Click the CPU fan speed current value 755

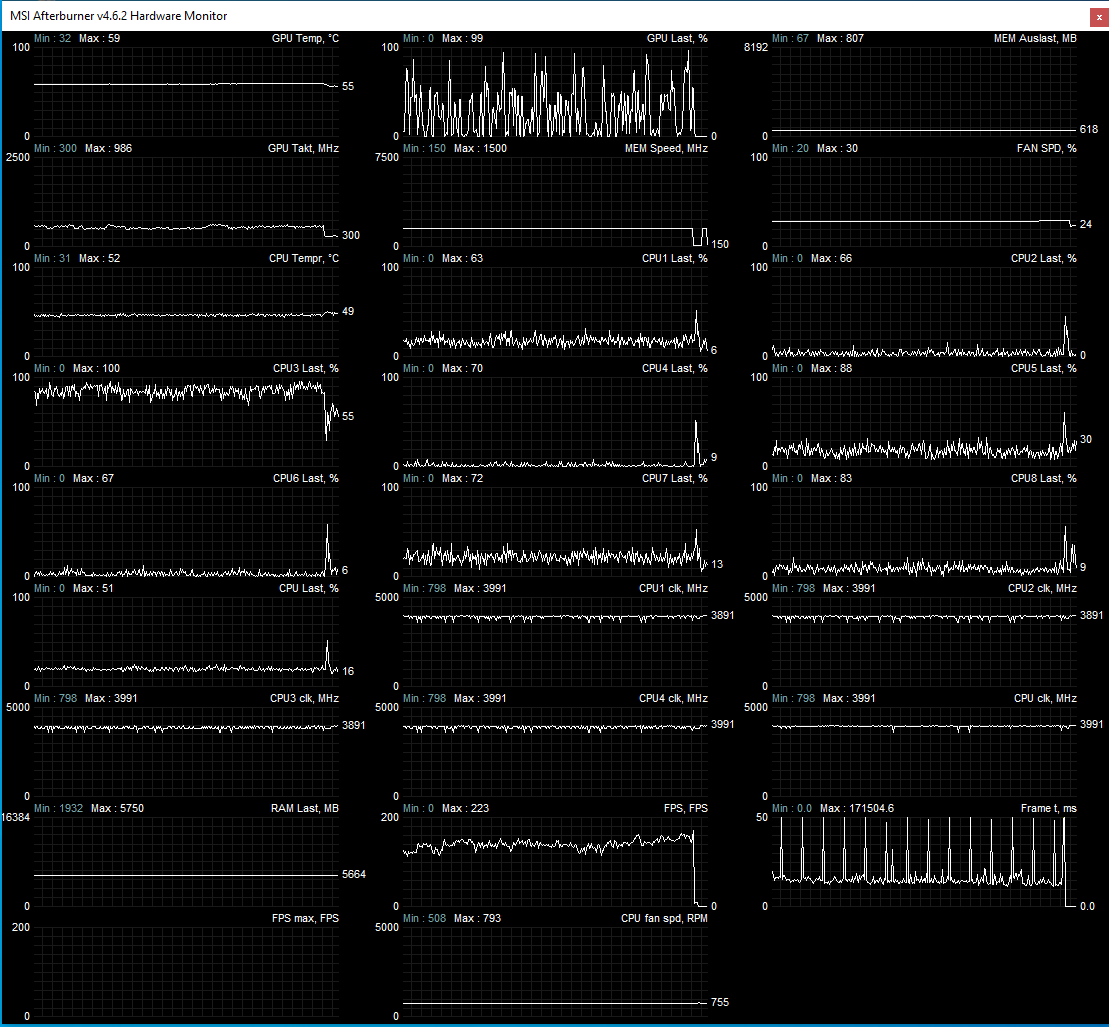pyautogui.click(x=719, y=1002)
